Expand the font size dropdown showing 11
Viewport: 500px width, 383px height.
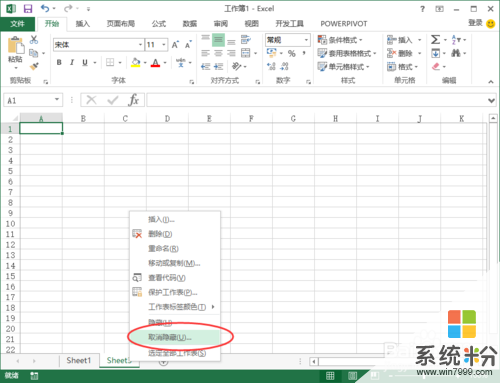click(x=156, y=45)
